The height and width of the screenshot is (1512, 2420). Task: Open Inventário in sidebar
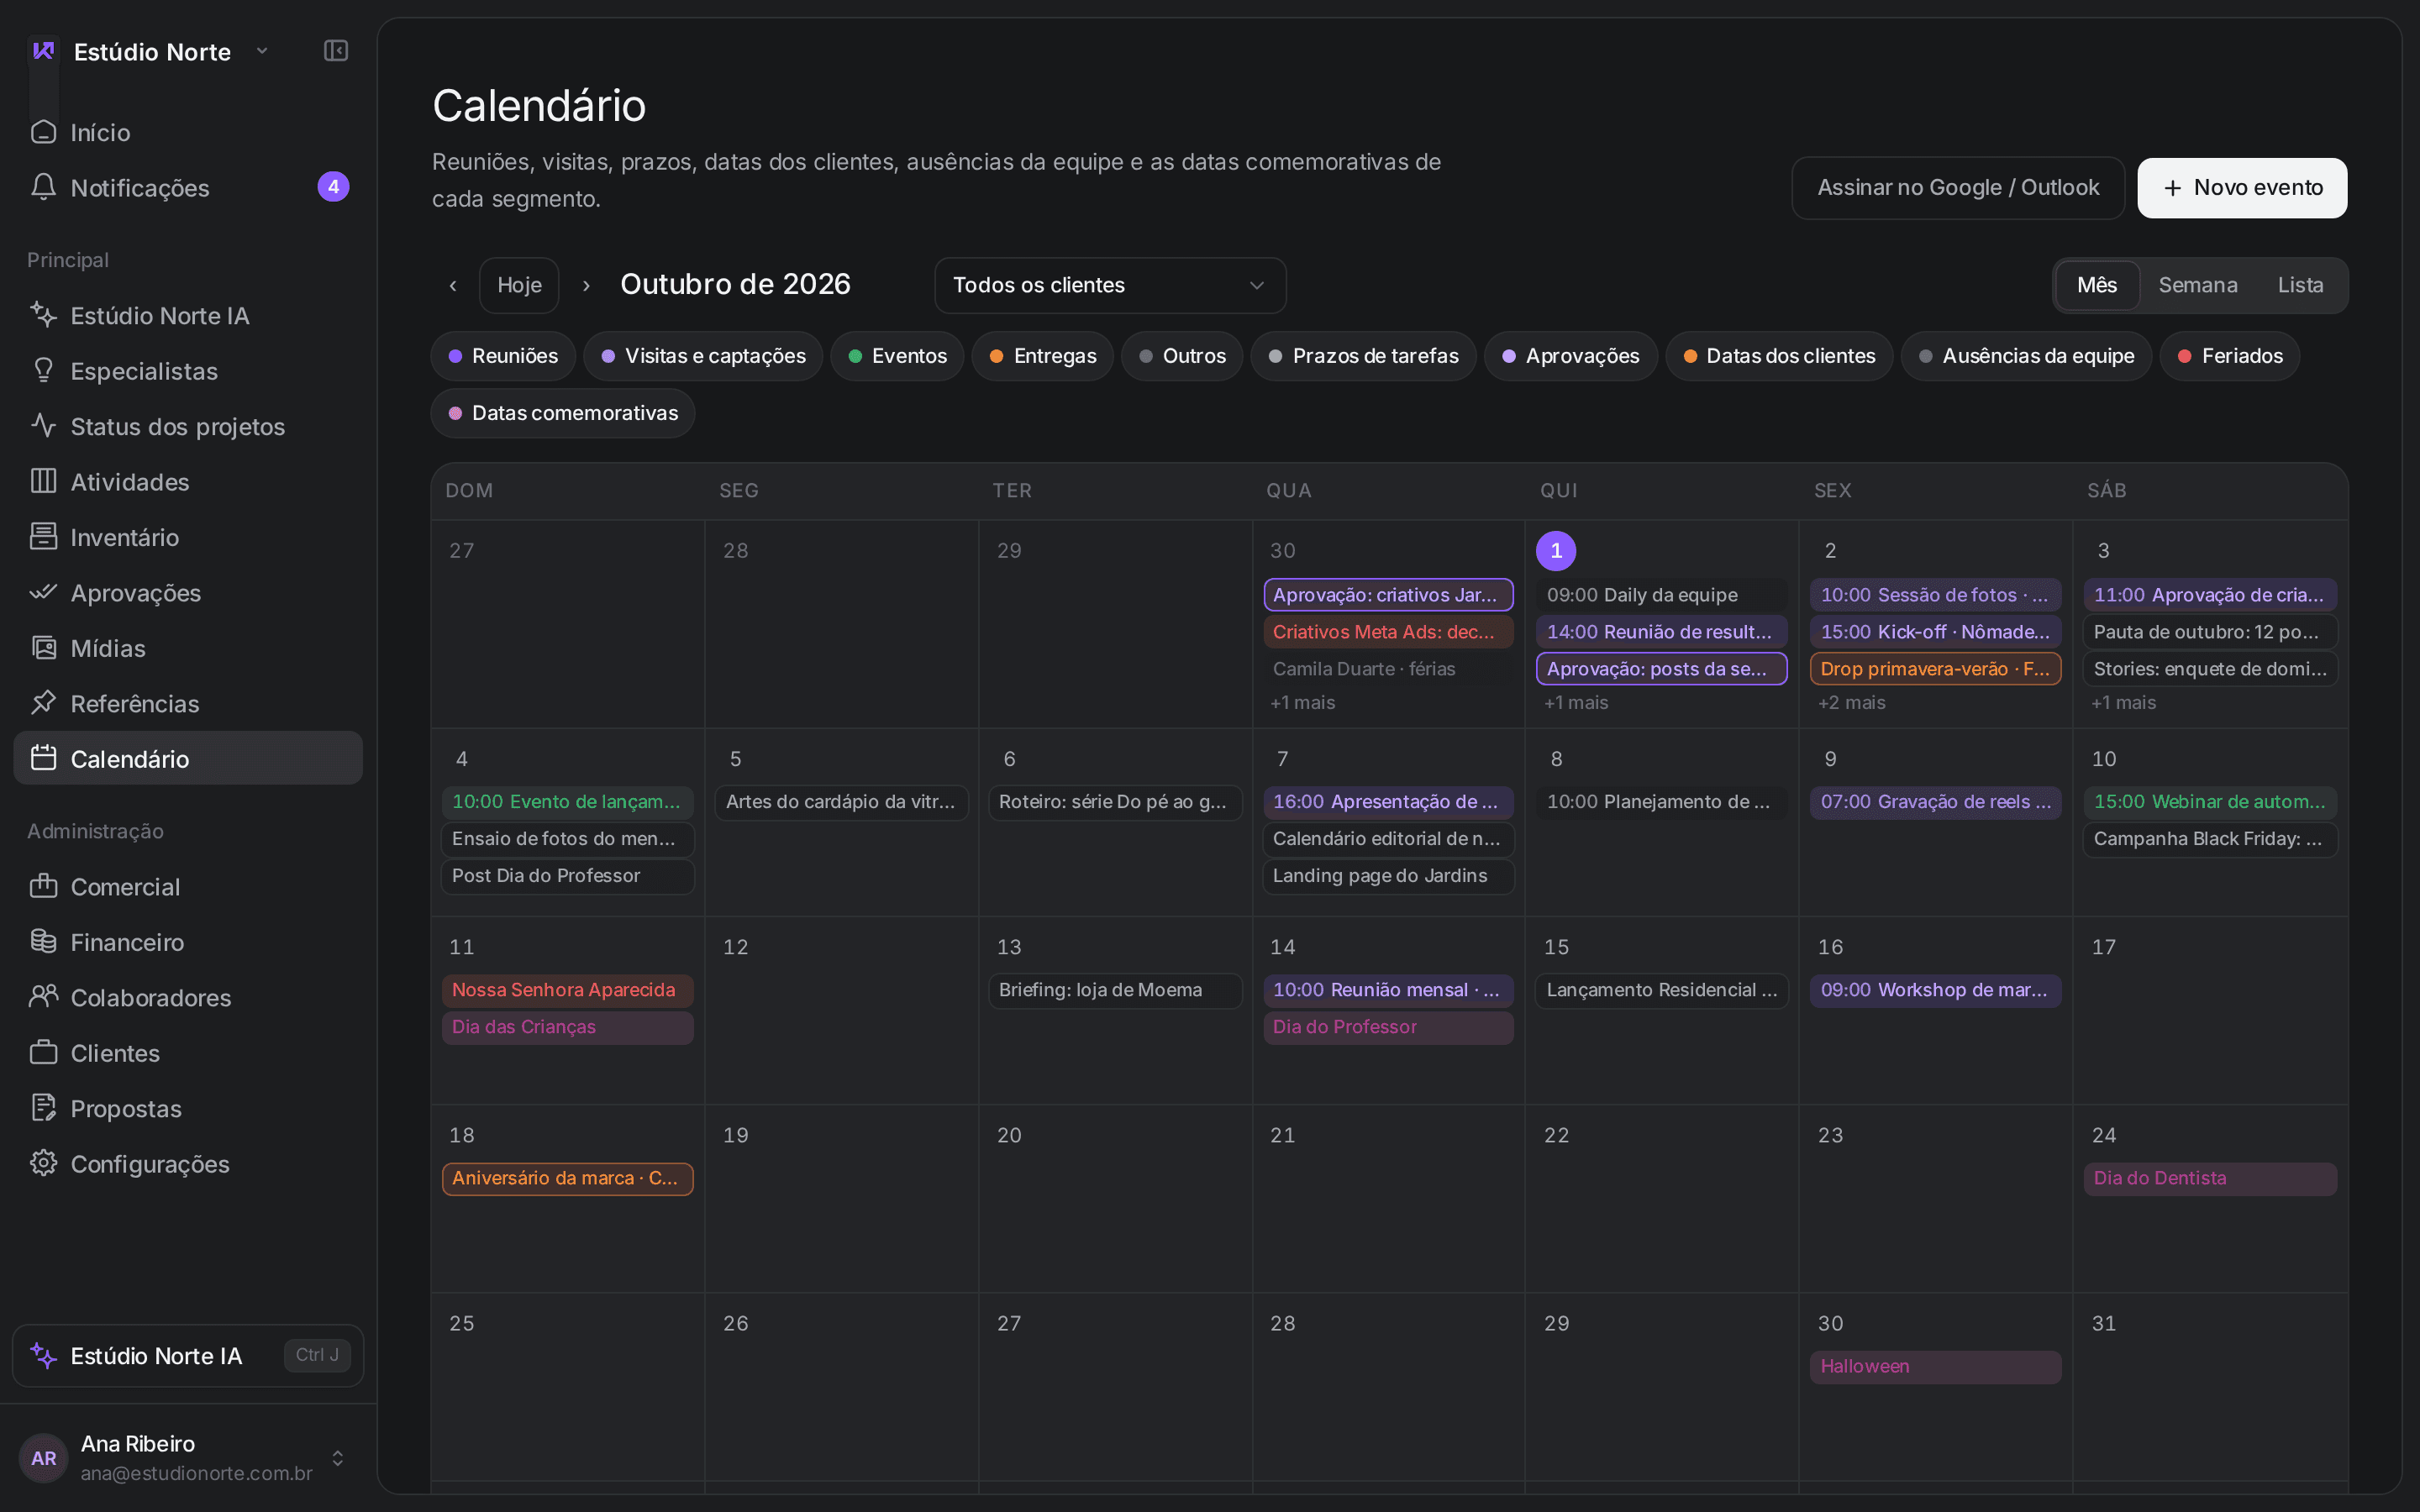pyautogui.click(x=188, y=537)
